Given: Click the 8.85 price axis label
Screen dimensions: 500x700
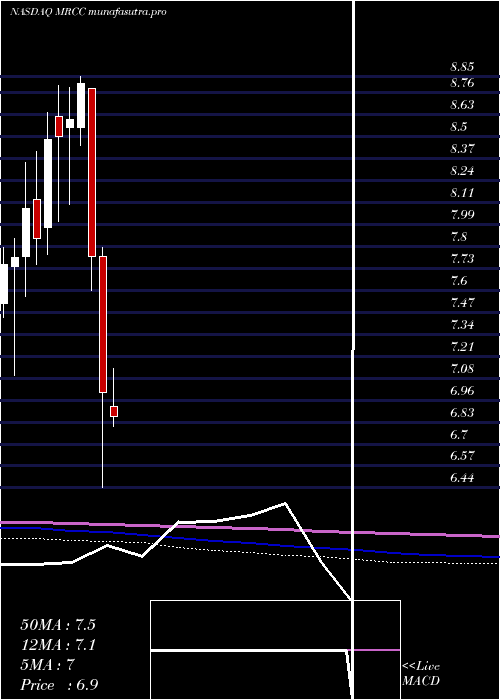Looking at the screenshot, I should [x=462, y=67].
